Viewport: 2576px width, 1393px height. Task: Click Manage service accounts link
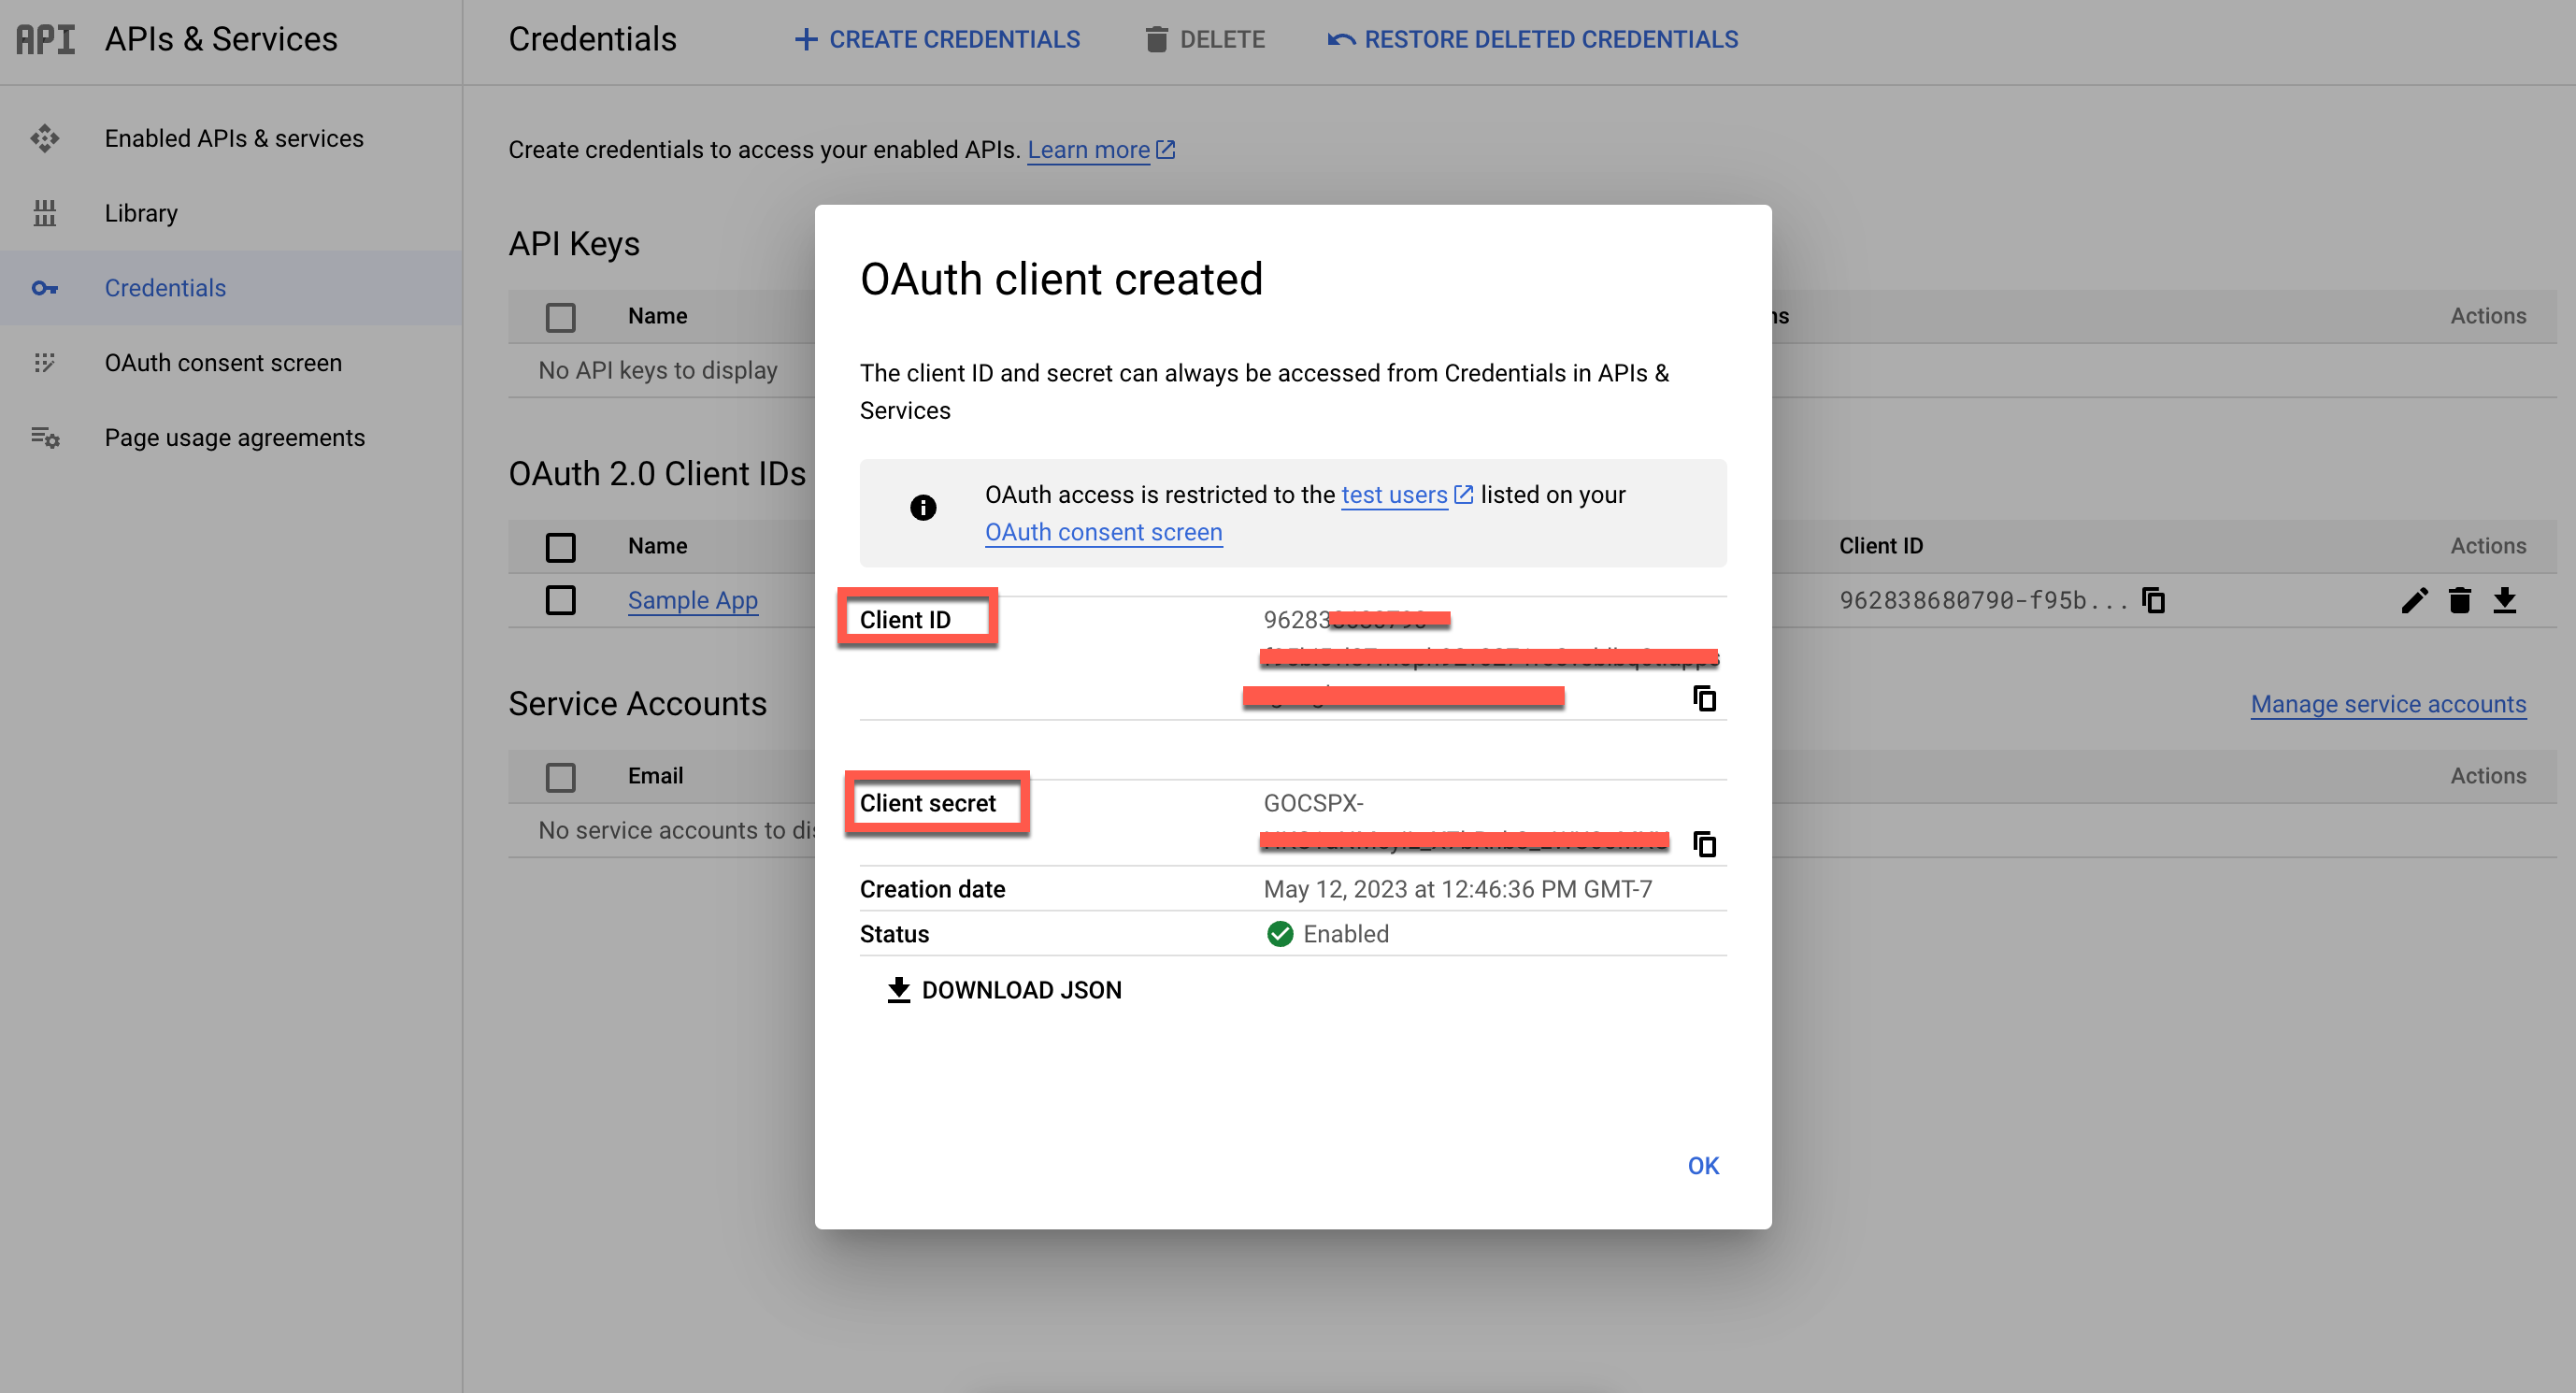point(2388,704)
